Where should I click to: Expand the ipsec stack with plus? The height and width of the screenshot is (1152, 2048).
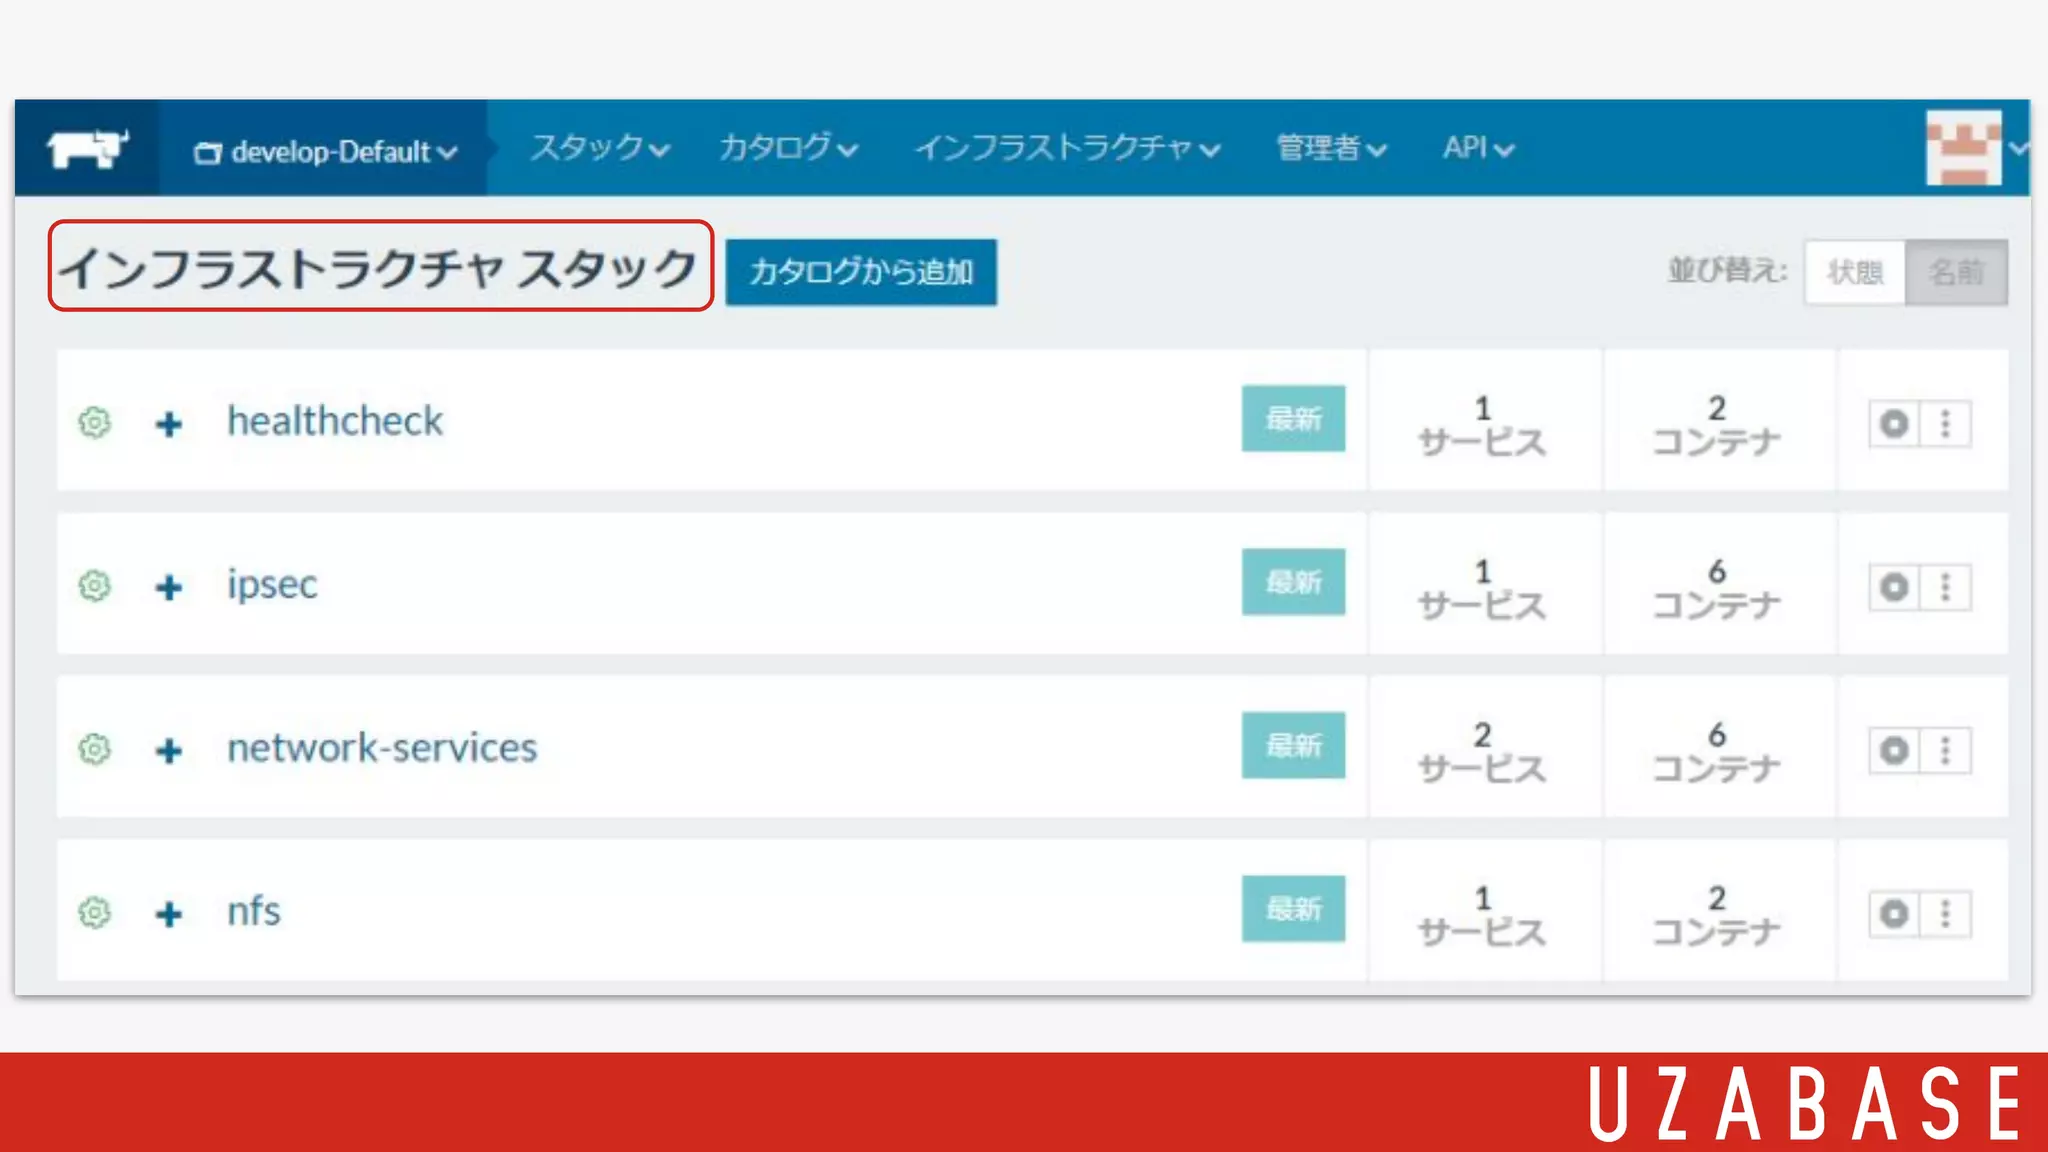(169, 587)
